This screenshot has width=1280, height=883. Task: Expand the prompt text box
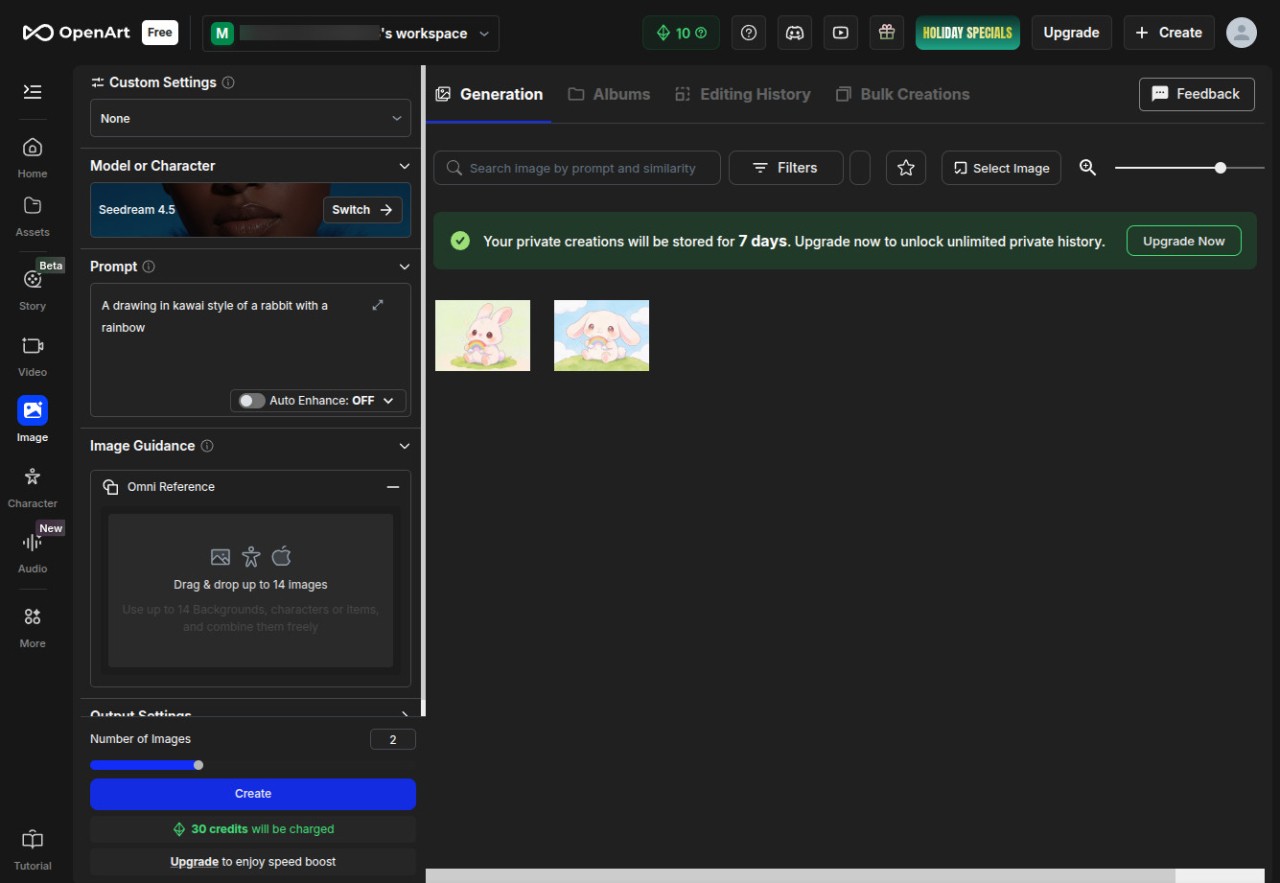coord(378,305)
